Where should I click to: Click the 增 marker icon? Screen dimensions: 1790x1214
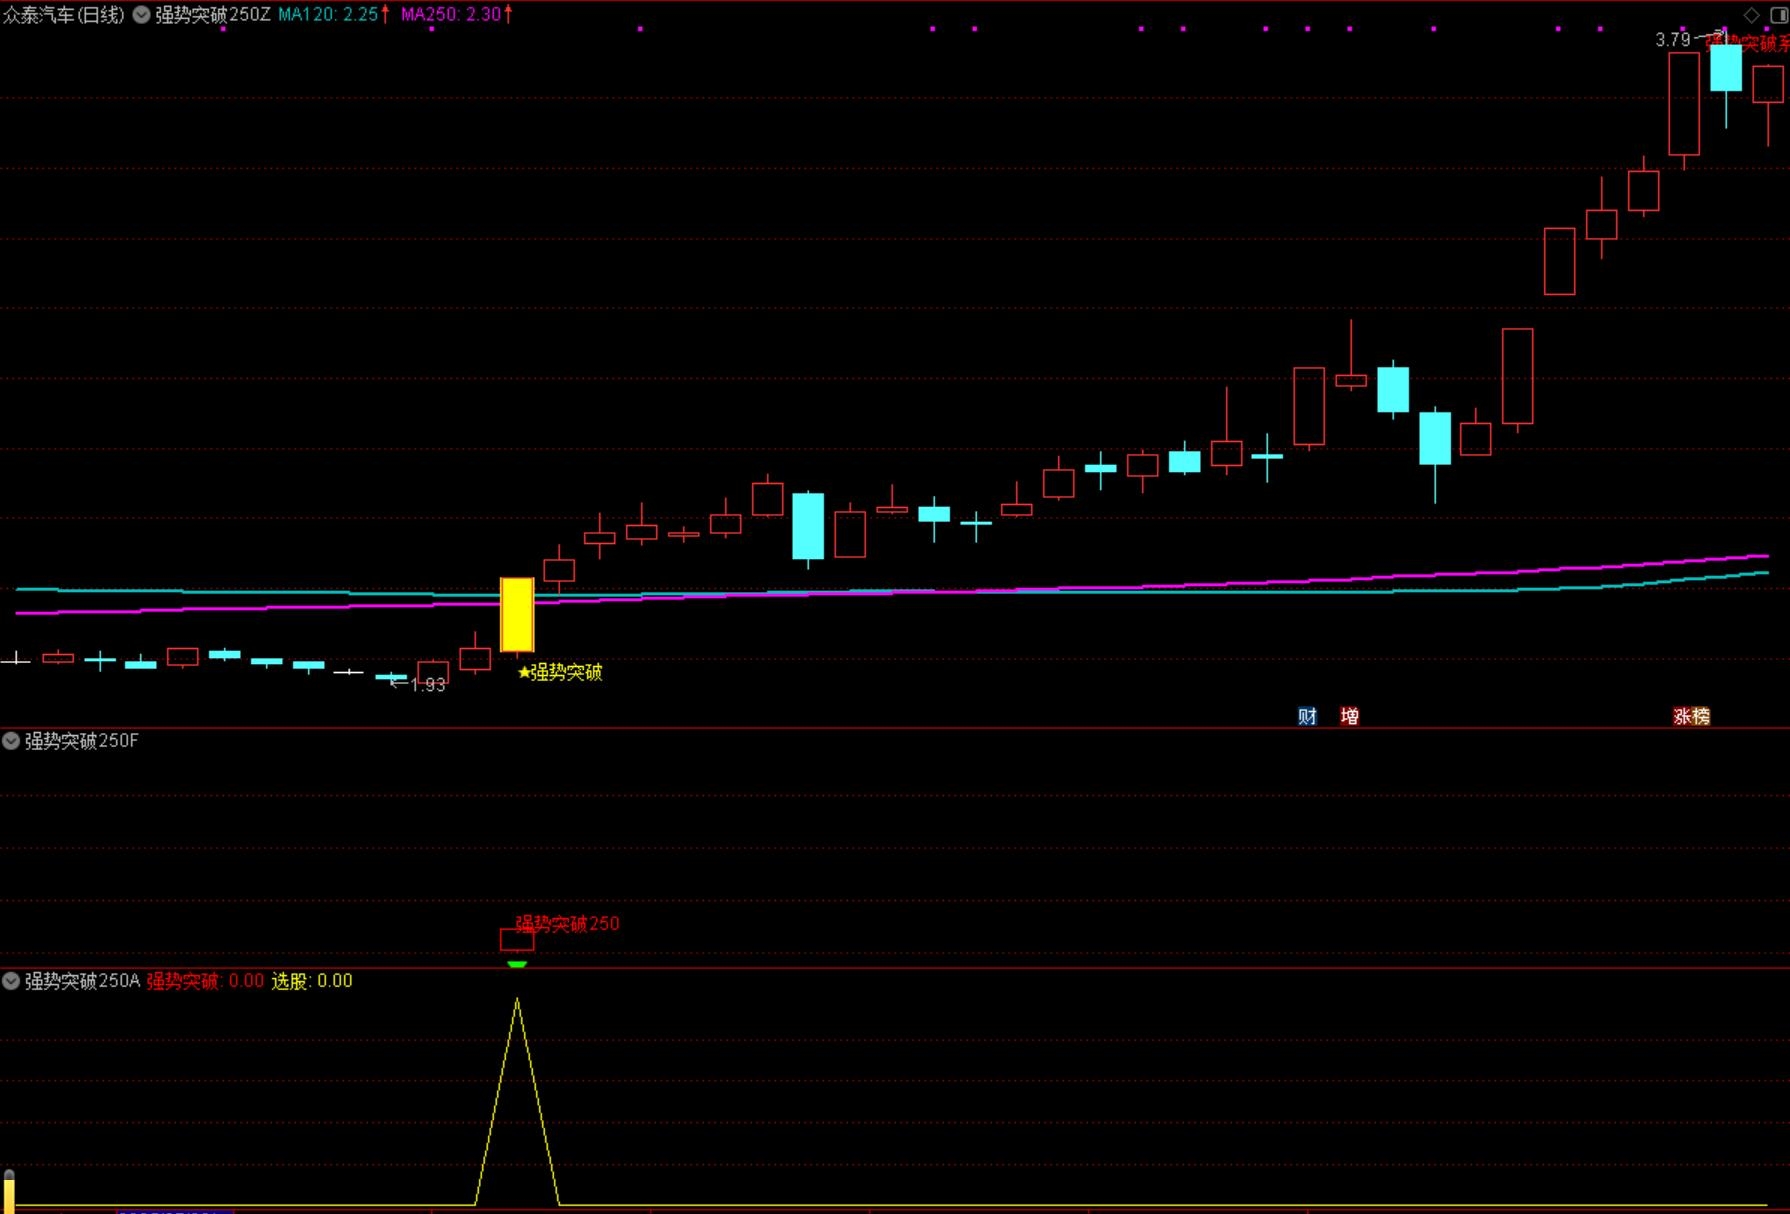tap(1349, 716)
